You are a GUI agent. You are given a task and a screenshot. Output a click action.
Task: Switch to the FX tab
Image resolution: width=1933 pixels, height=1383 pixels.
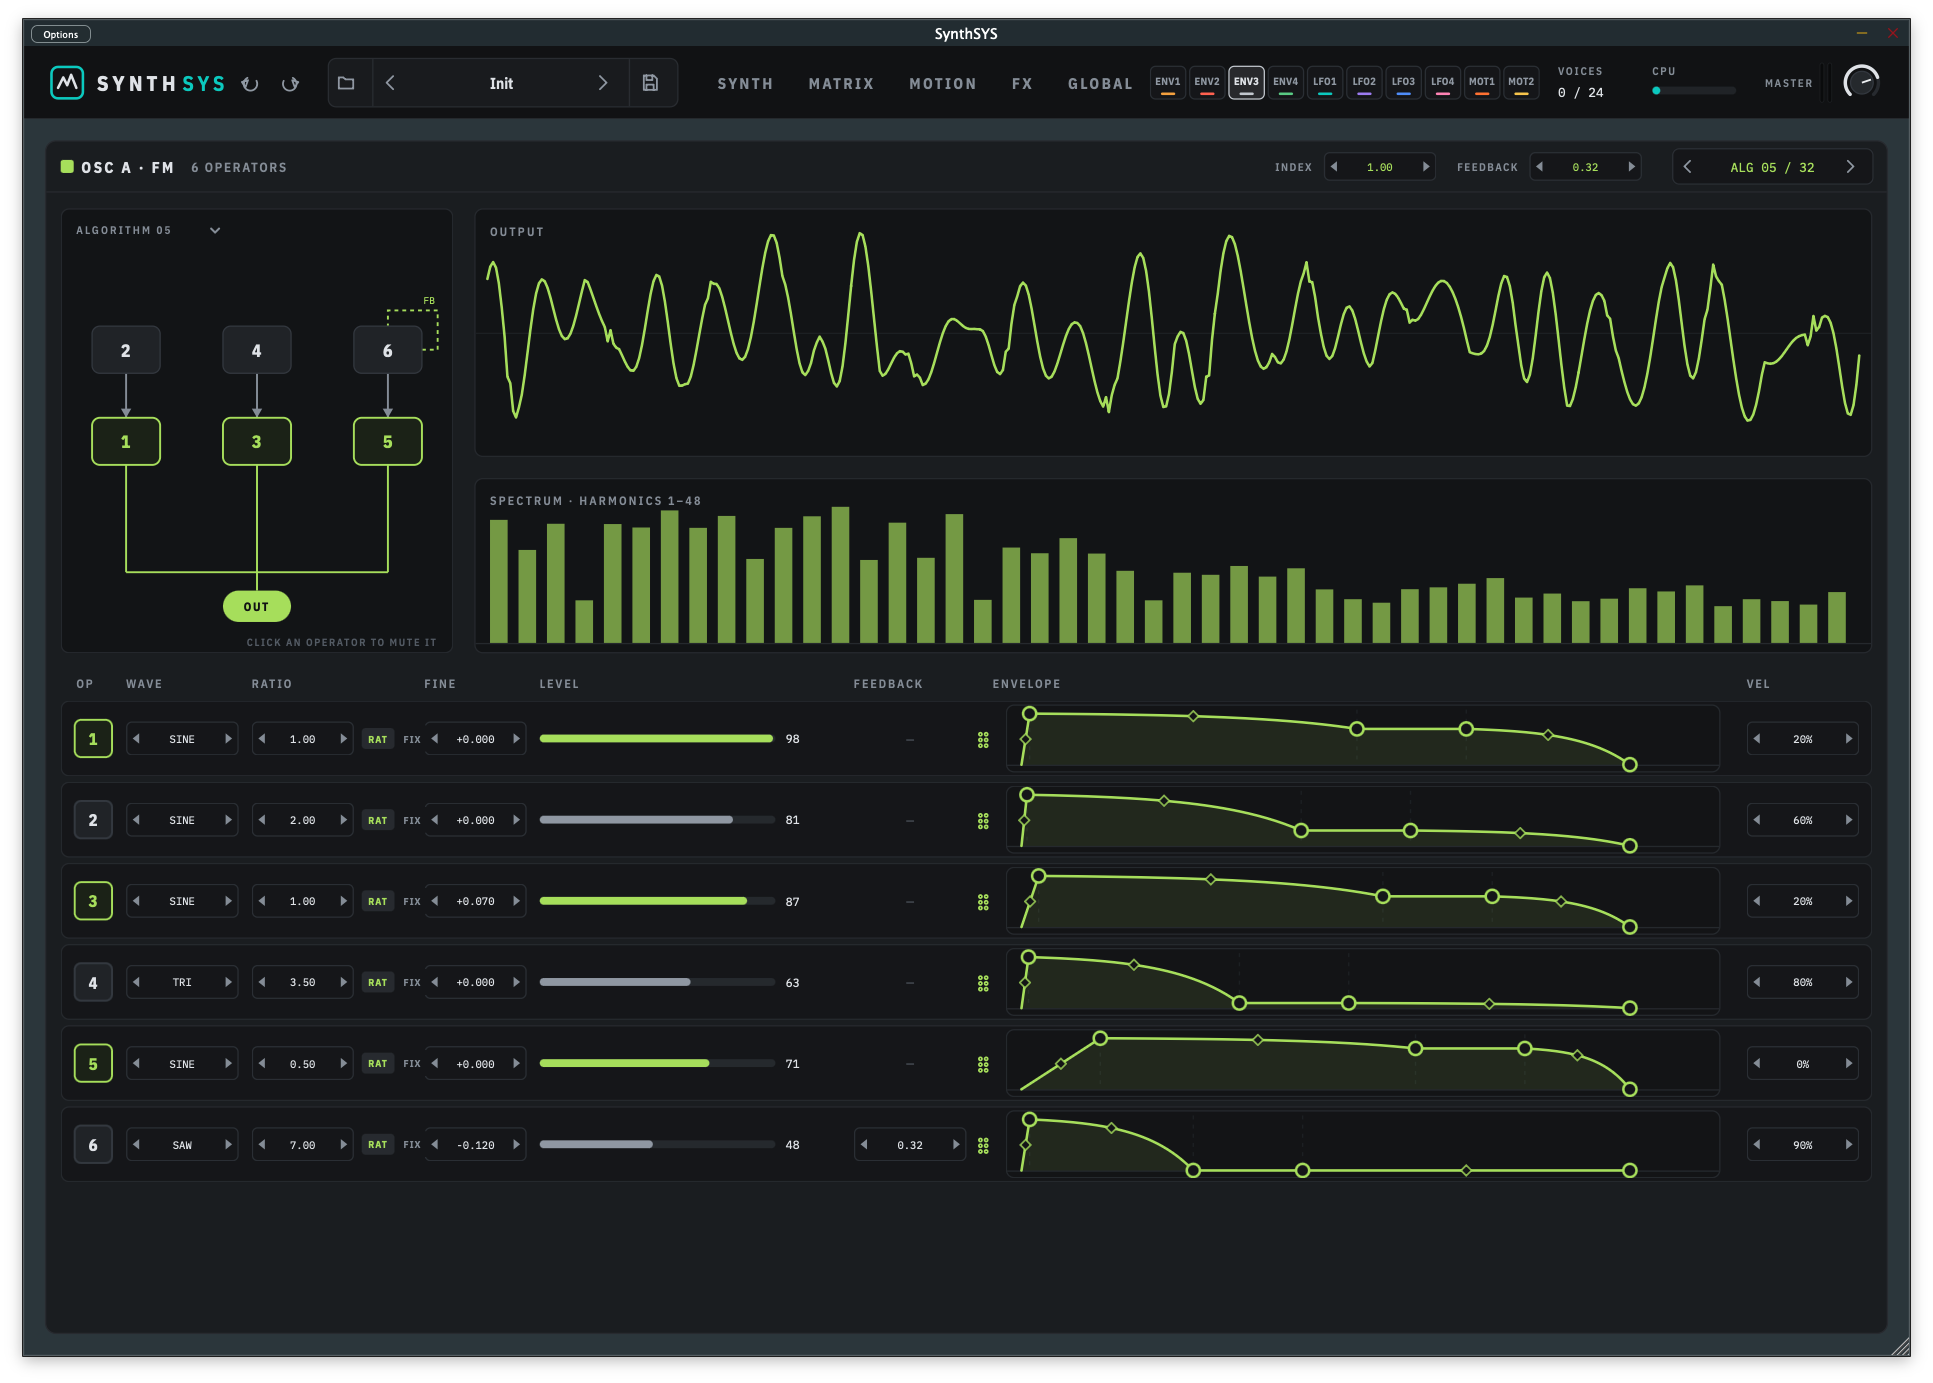tap(1022, 84)
